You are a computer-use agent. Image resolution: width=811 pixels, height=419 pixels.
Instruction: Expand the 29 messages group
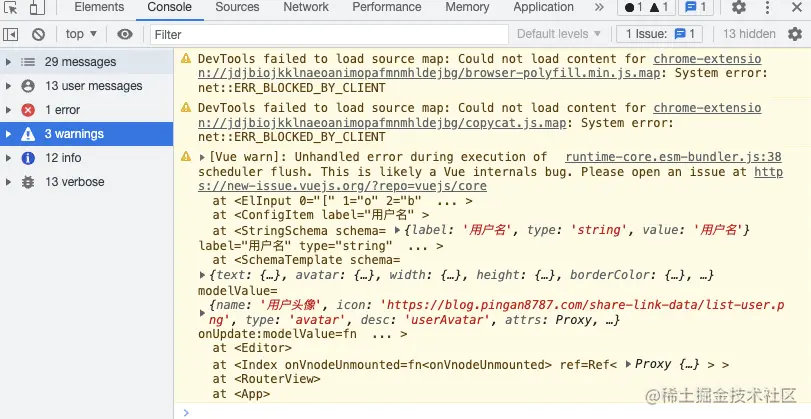tap(8, 62)
